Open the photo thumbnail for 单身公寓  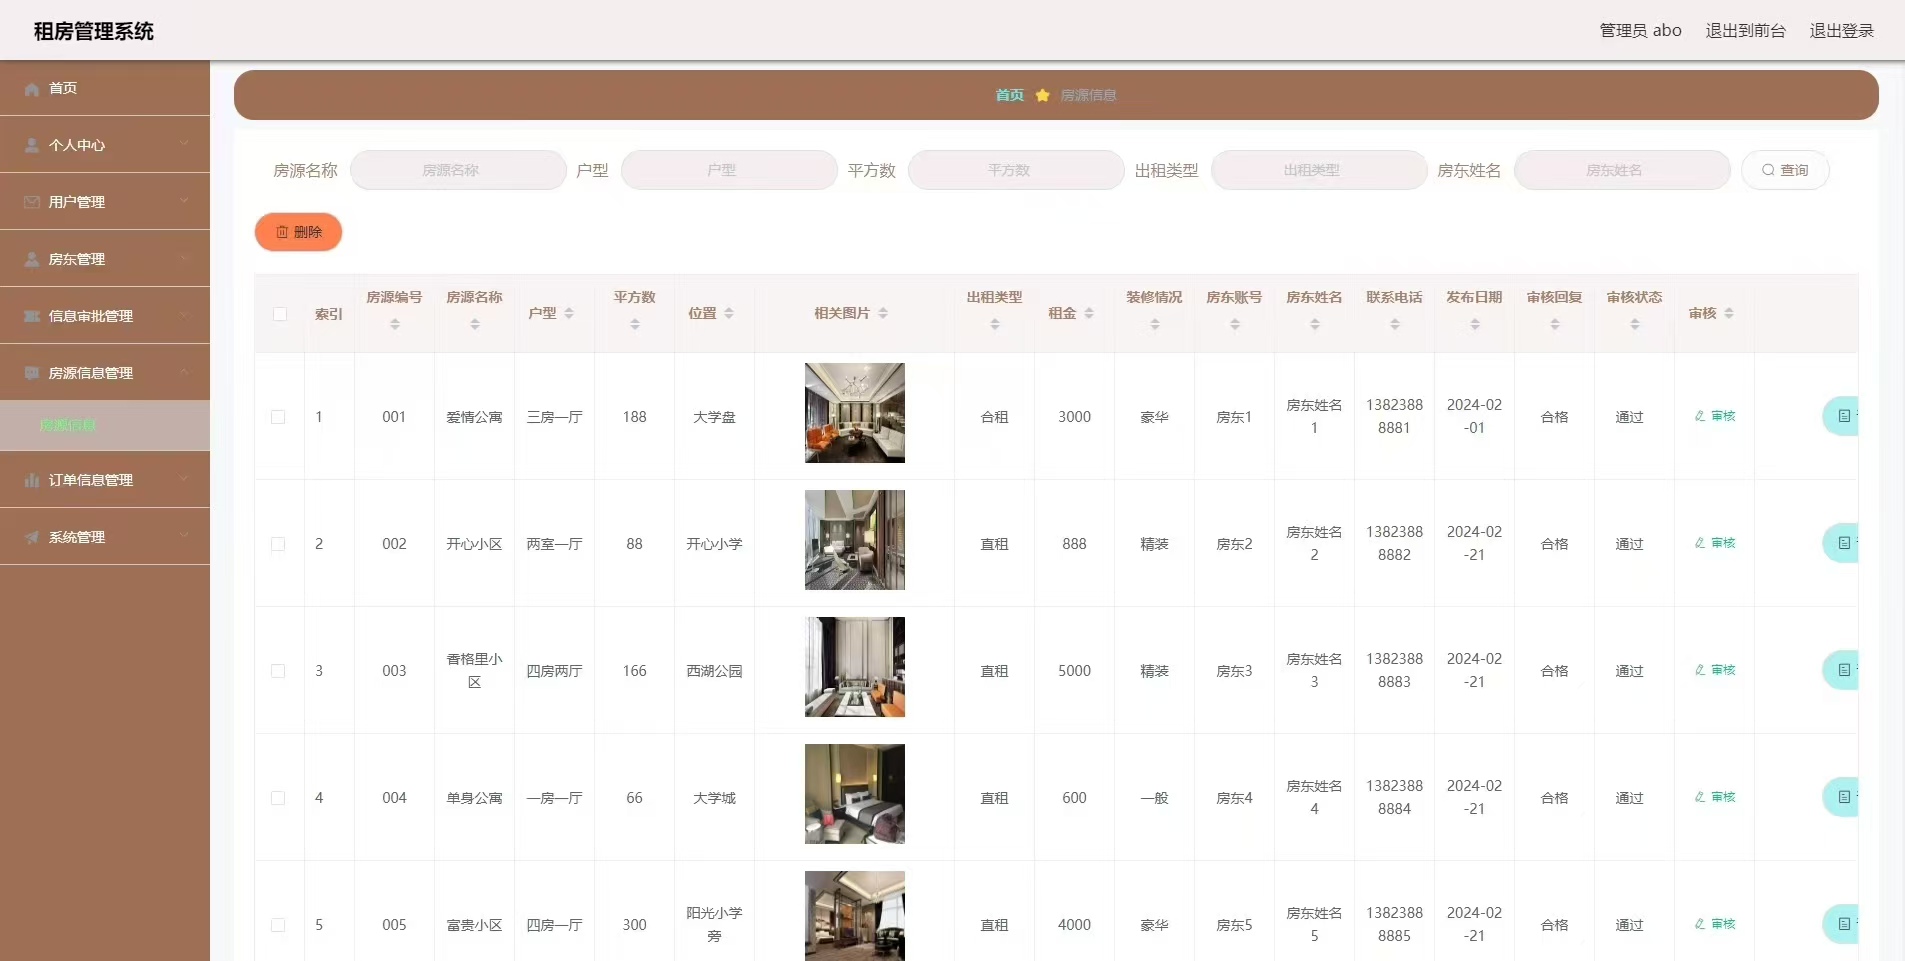(x=855, y=794)
